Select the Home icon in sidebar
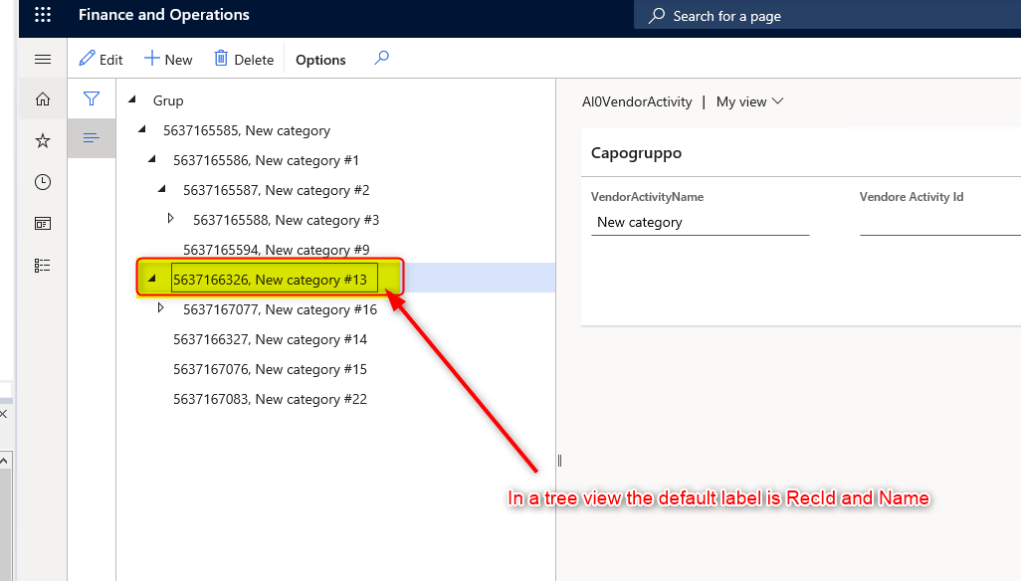1021x581 pixels. tap(41, 99)
